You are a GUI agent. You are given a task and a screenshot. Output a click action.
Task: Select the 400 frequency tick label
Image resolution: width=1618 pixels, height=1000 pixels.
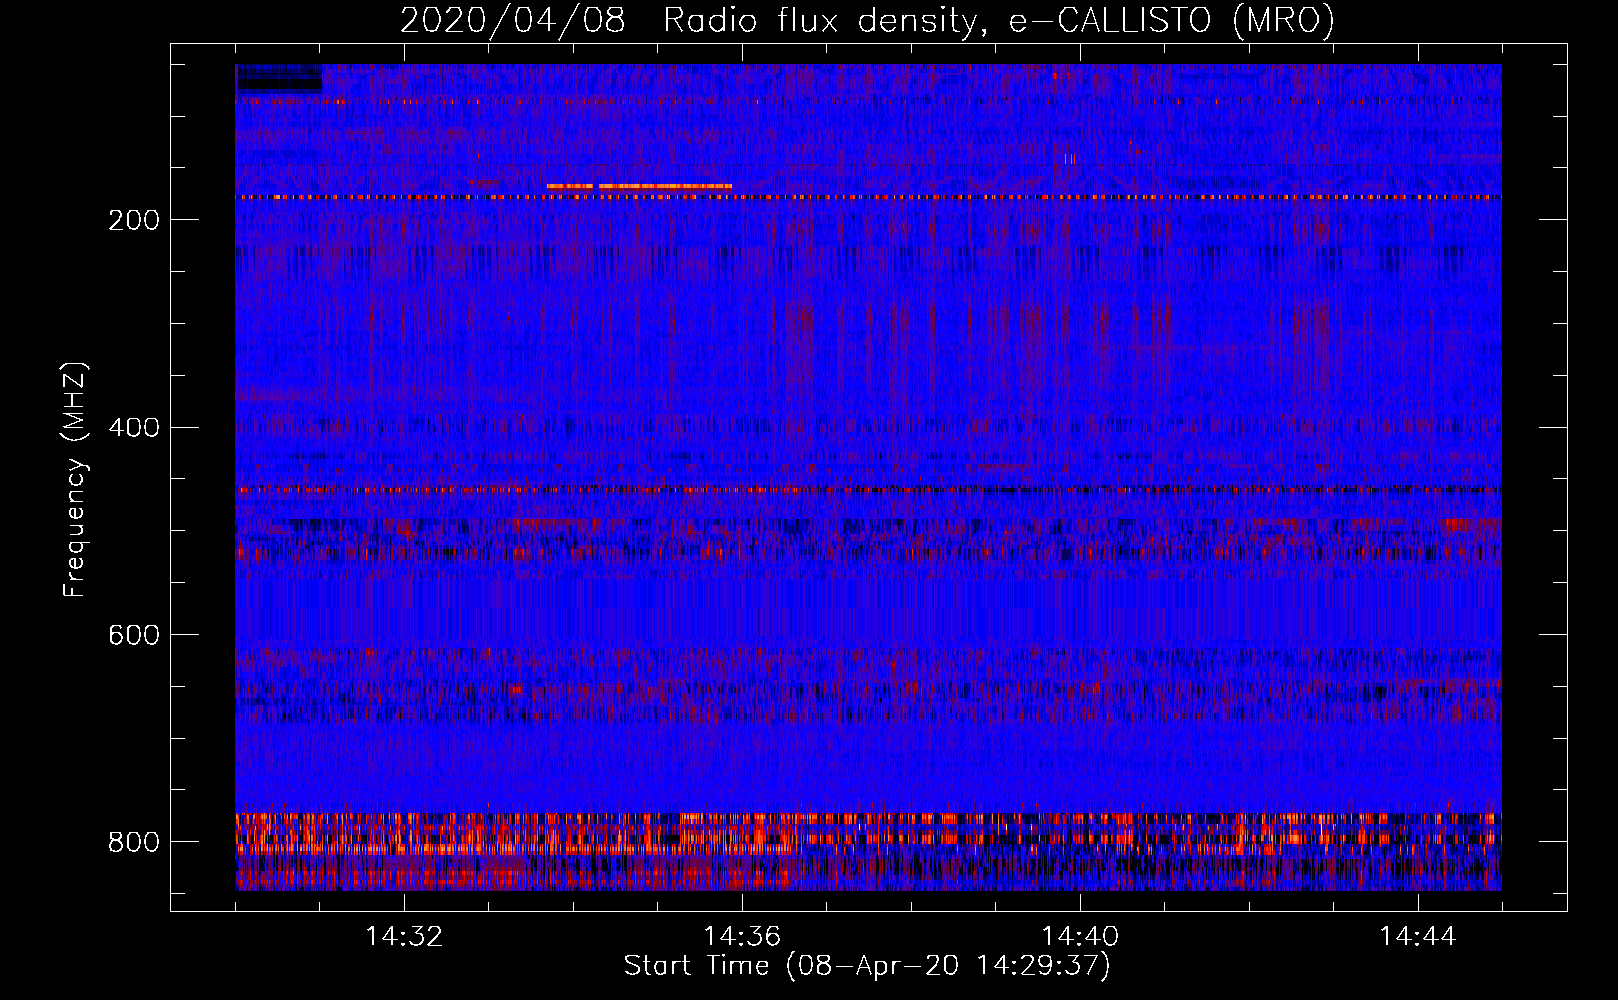134,428
